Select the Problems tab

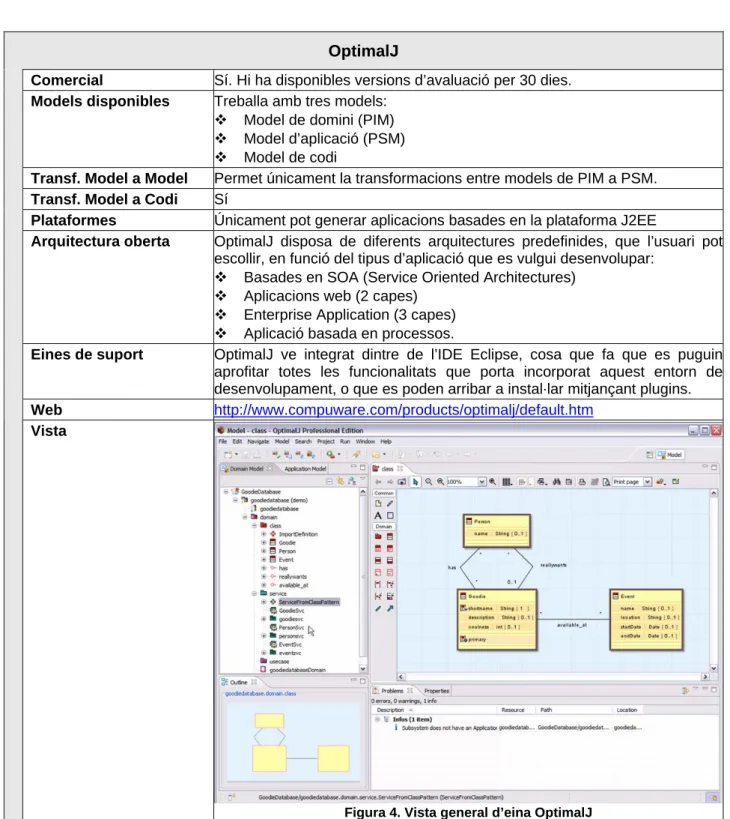392,691
